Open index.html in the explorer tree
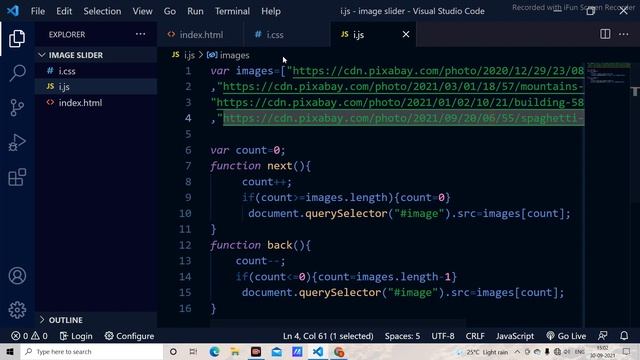Viewport: 640px width, 360px height. [x=96, y=102]
